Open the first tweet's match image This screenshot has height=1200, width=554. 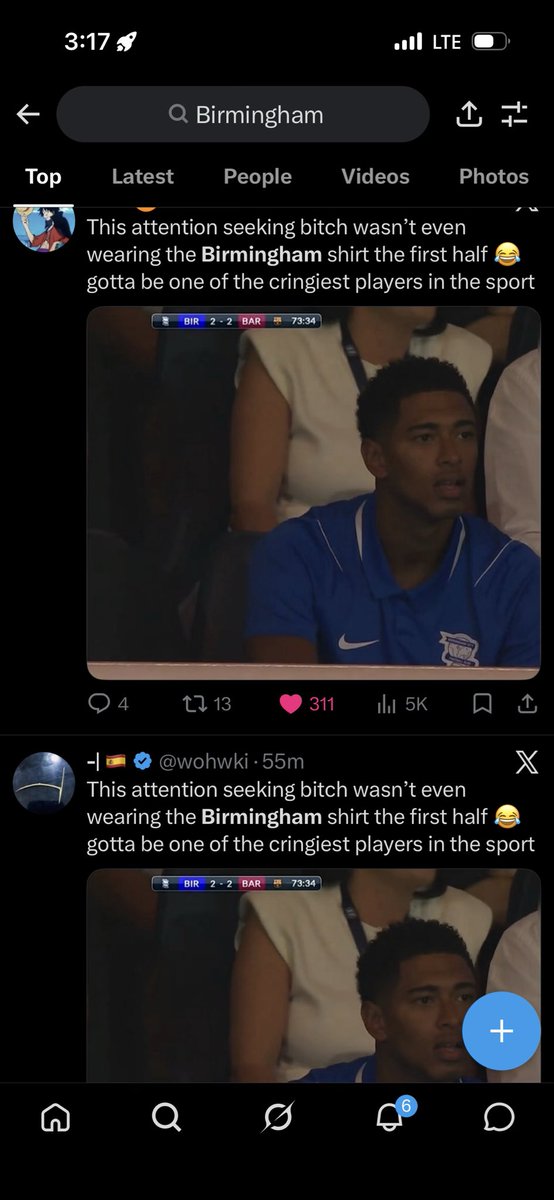(x=313, y=493)
